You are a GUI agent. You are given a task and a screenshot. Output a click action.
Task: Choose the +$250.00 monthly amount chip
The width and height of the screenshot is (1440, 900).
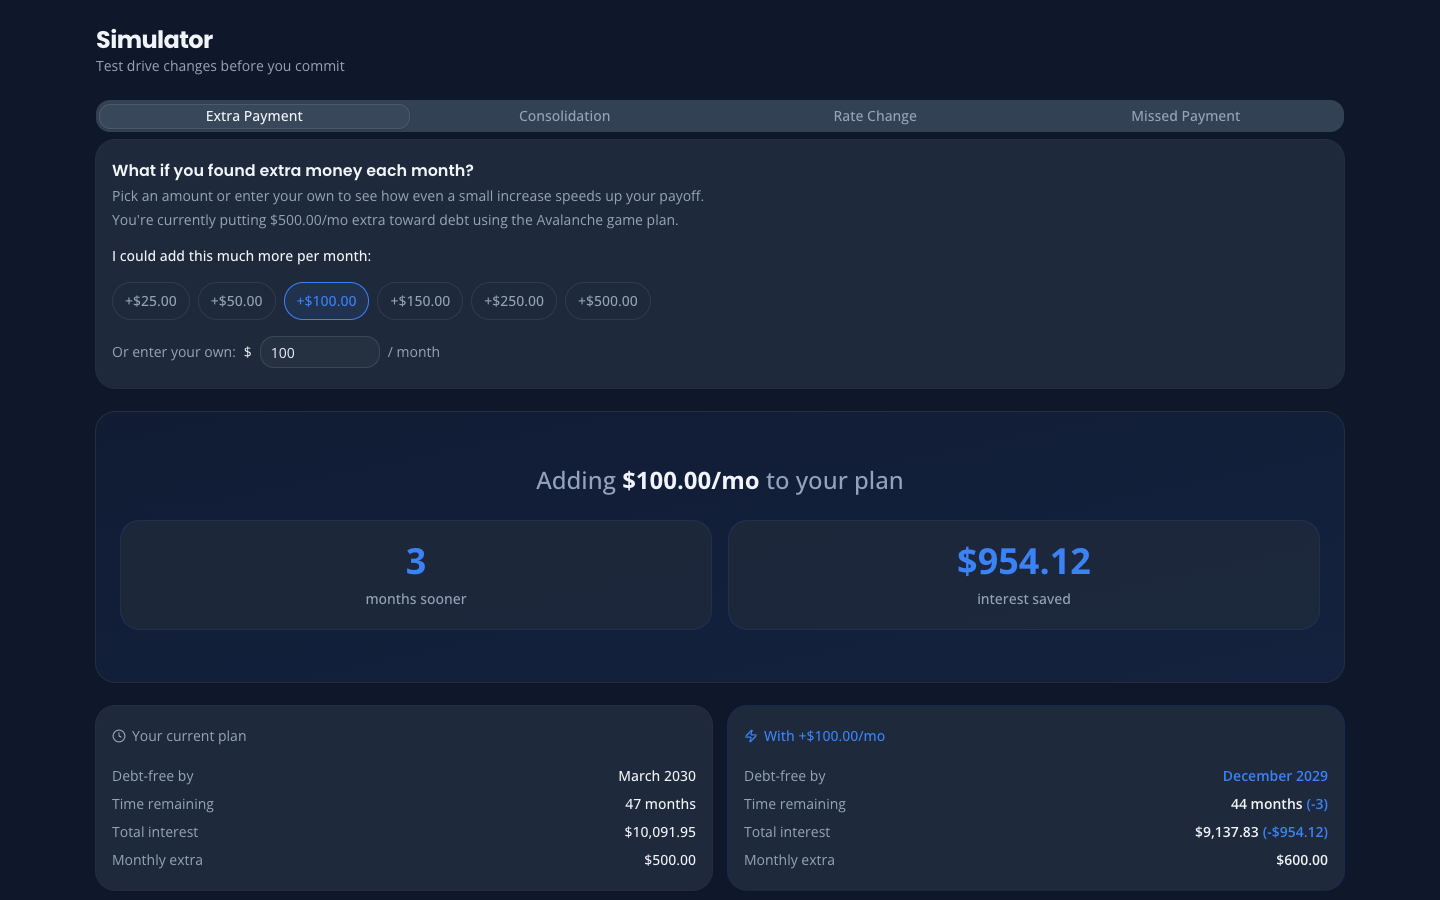pyautogui.click(x=513, y=300)
